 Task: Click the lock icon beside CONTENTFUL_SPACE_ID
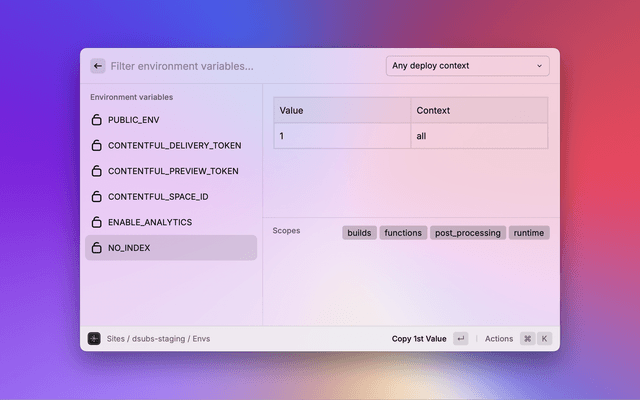tap(97, 197)
